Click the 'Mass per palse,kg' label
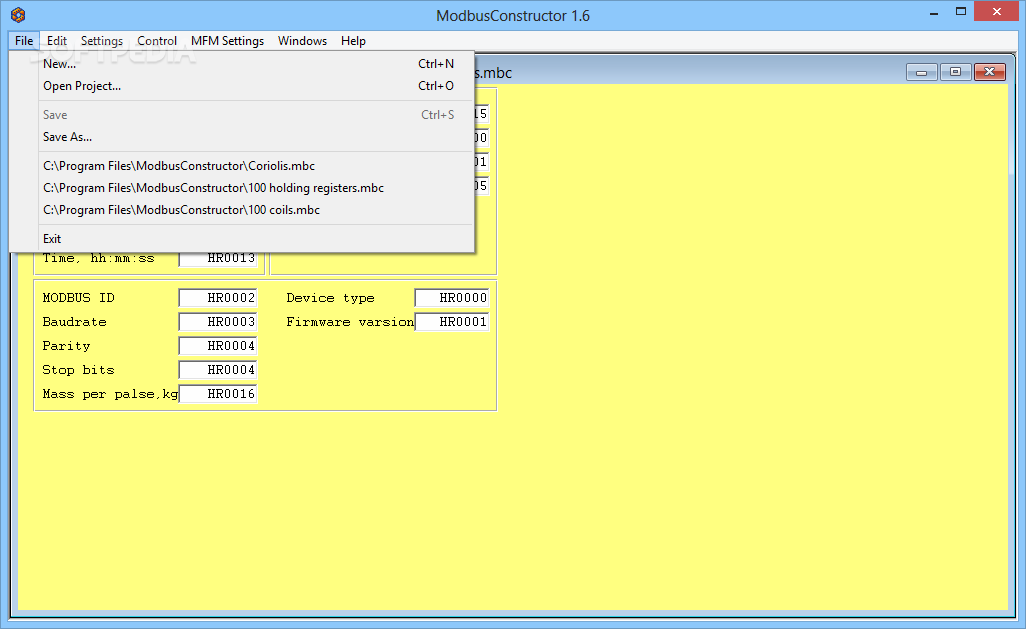The height and width of the screenshot is (629, 1026). point(110,394)
